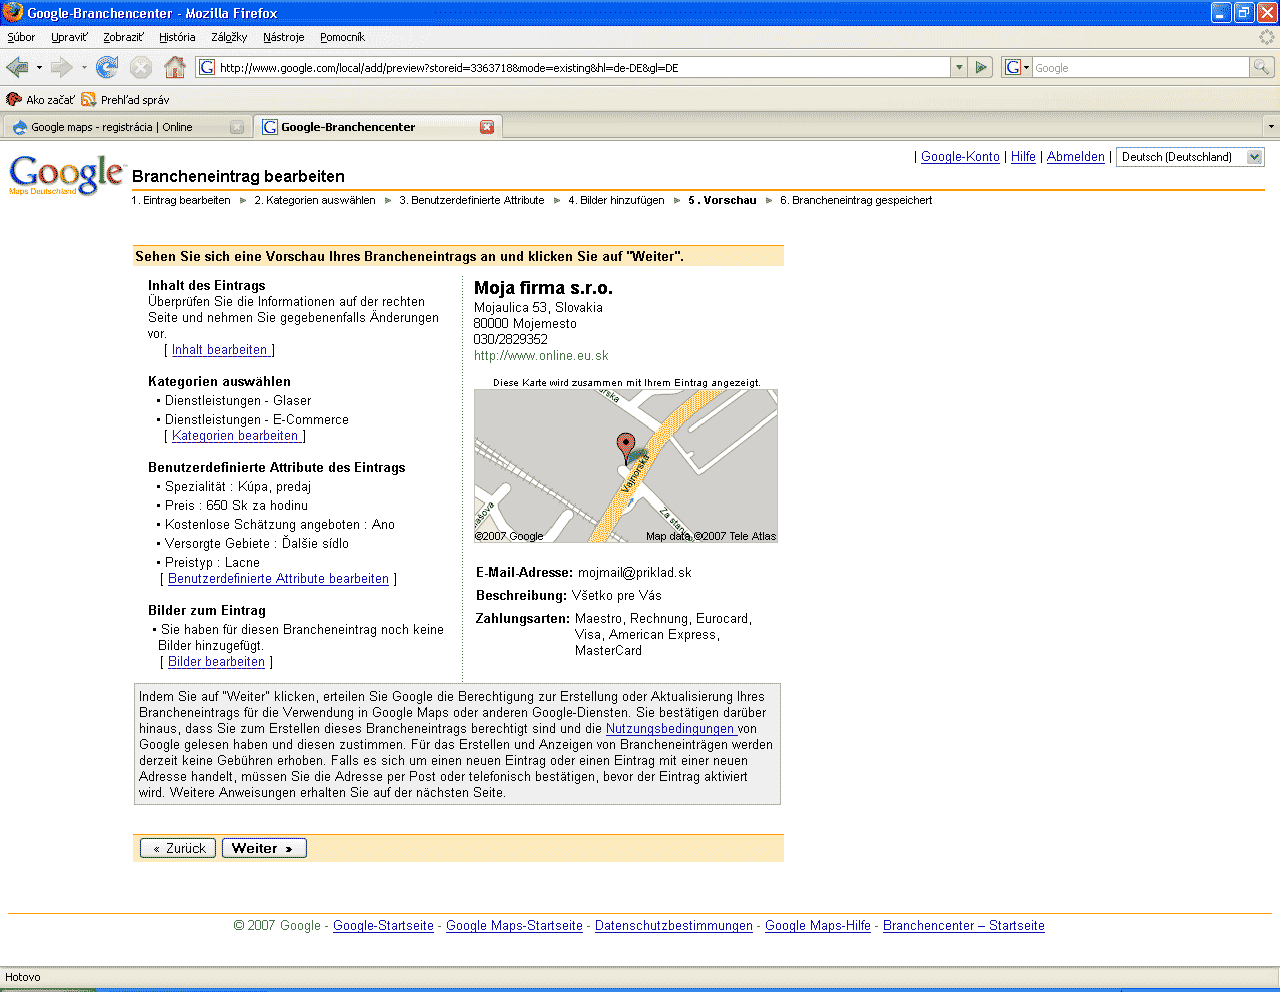Click step 3. Benutzerdefinierte Attribute text
Image resolution: width=1280 pixels, height=992 pixels.
(x=472, y=200)
